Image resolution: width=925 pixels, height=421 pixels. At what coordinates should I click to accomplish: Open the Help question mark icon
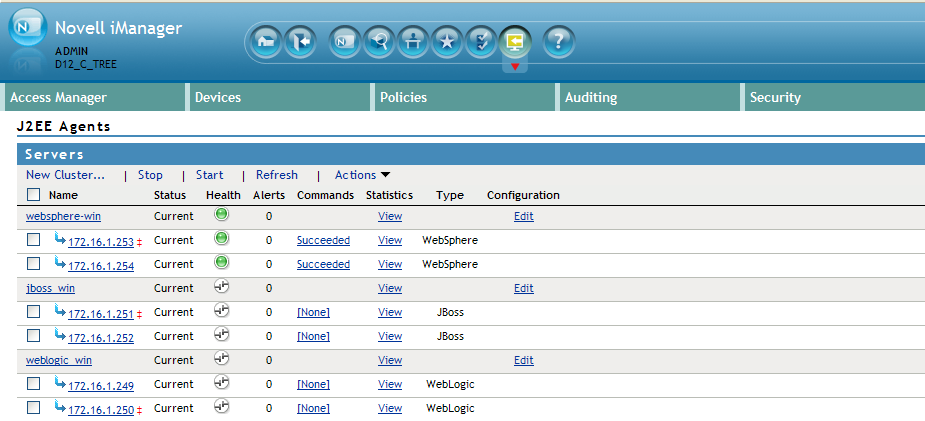point(559,42)
